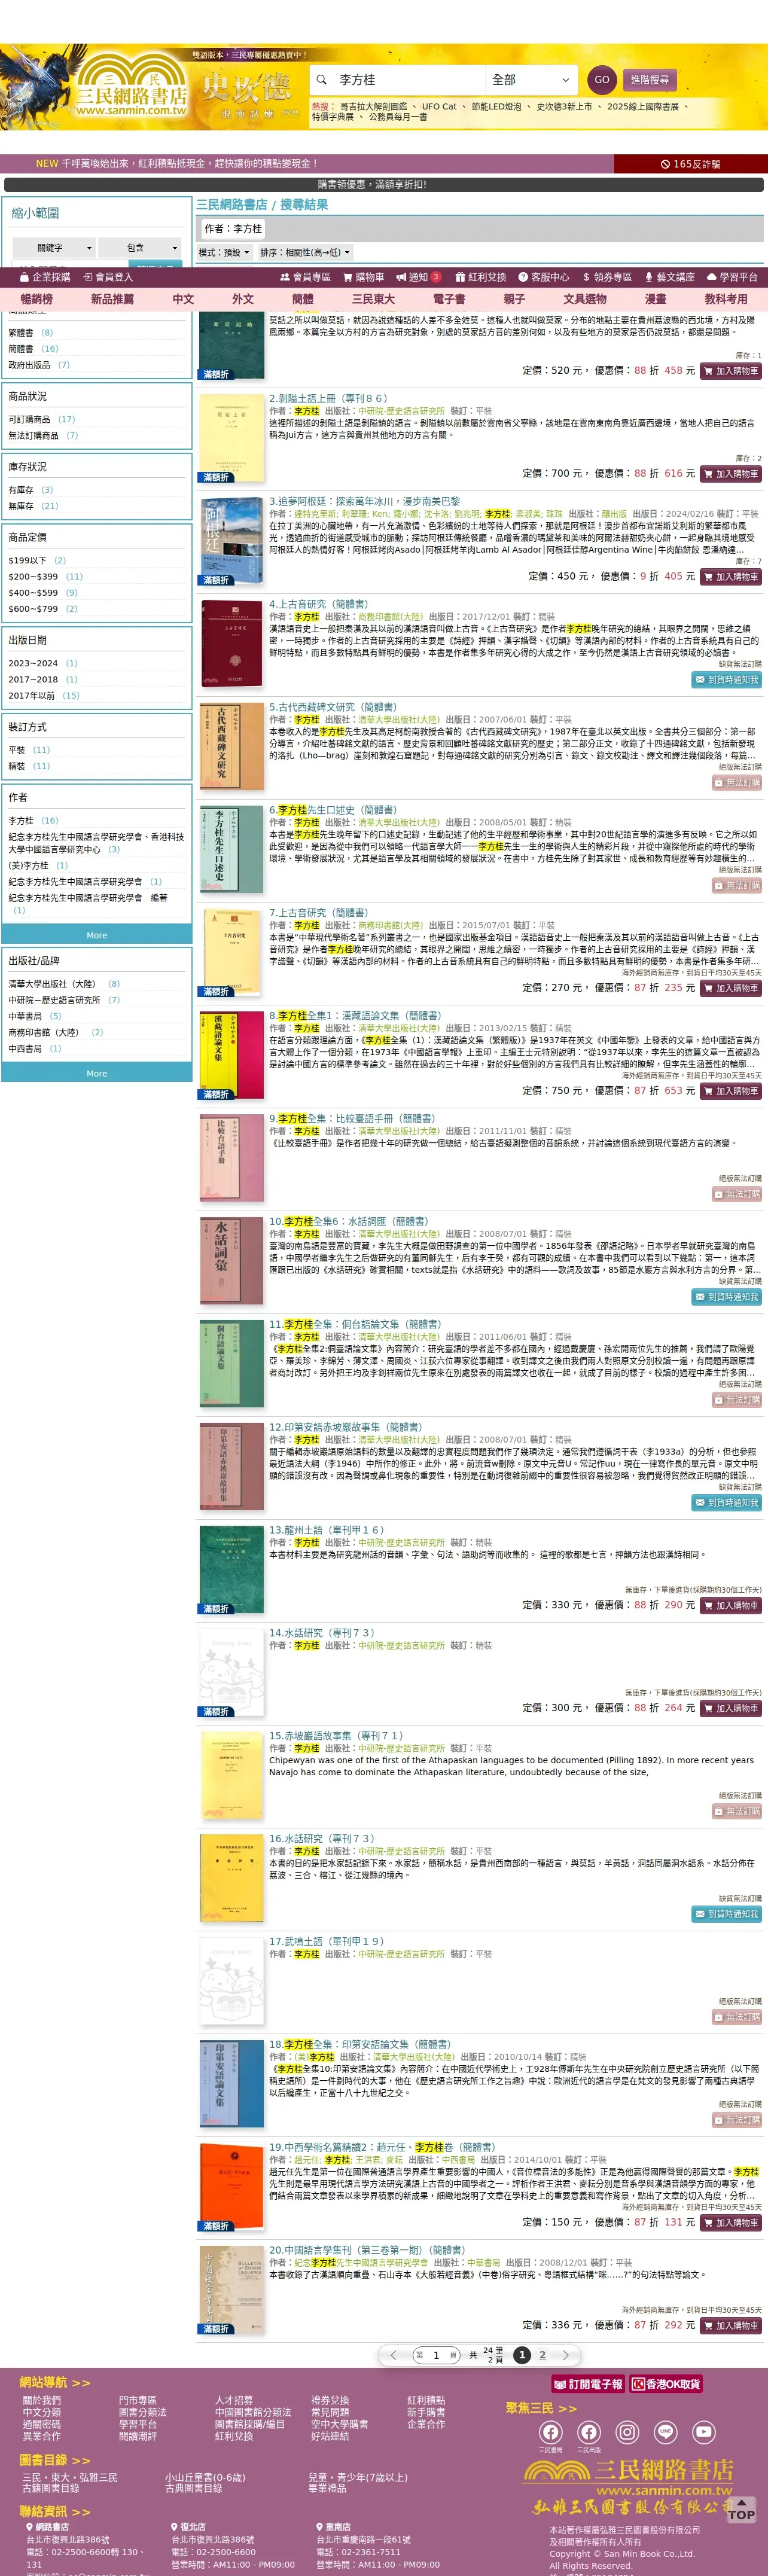Image resolution: width=768 pixels, height=2576 pixels.
Task: Click the GO search button
Action: (x=602, y=80)
